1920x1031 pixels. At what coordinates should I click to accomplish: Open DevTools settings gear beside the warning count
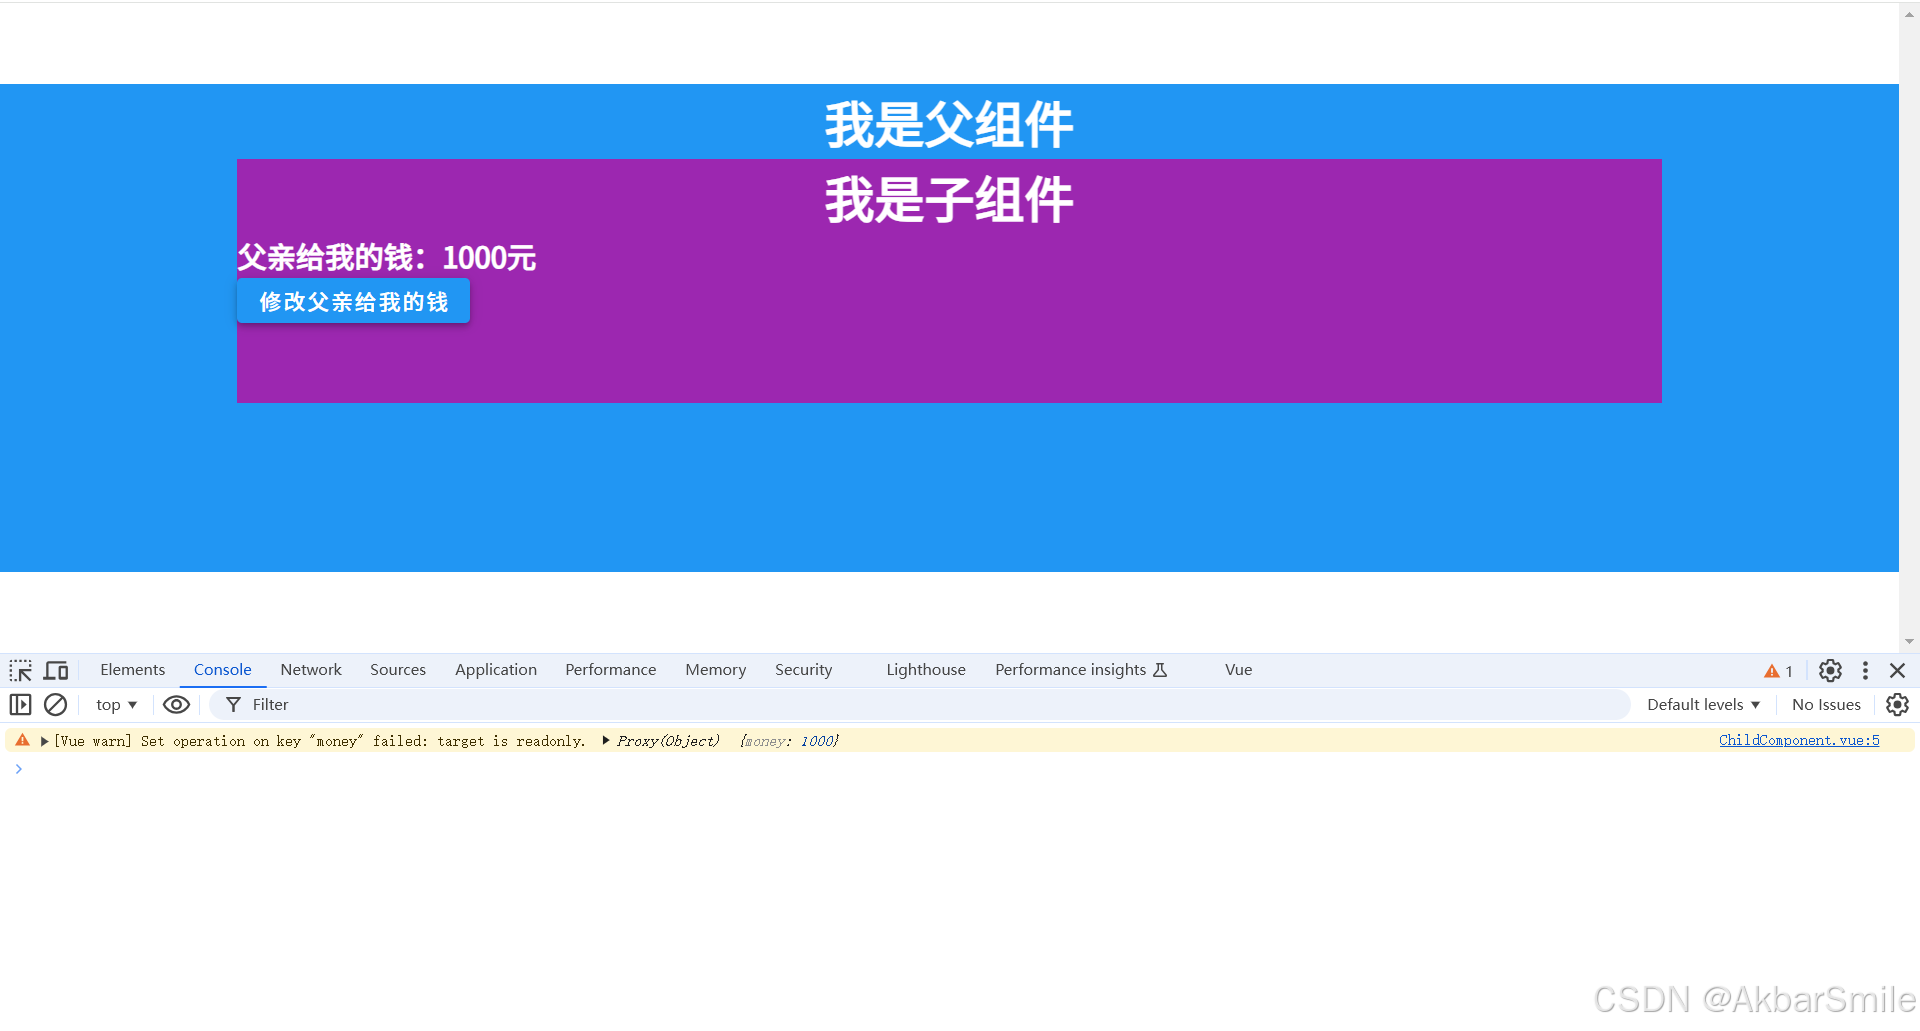click(1830, 670)
